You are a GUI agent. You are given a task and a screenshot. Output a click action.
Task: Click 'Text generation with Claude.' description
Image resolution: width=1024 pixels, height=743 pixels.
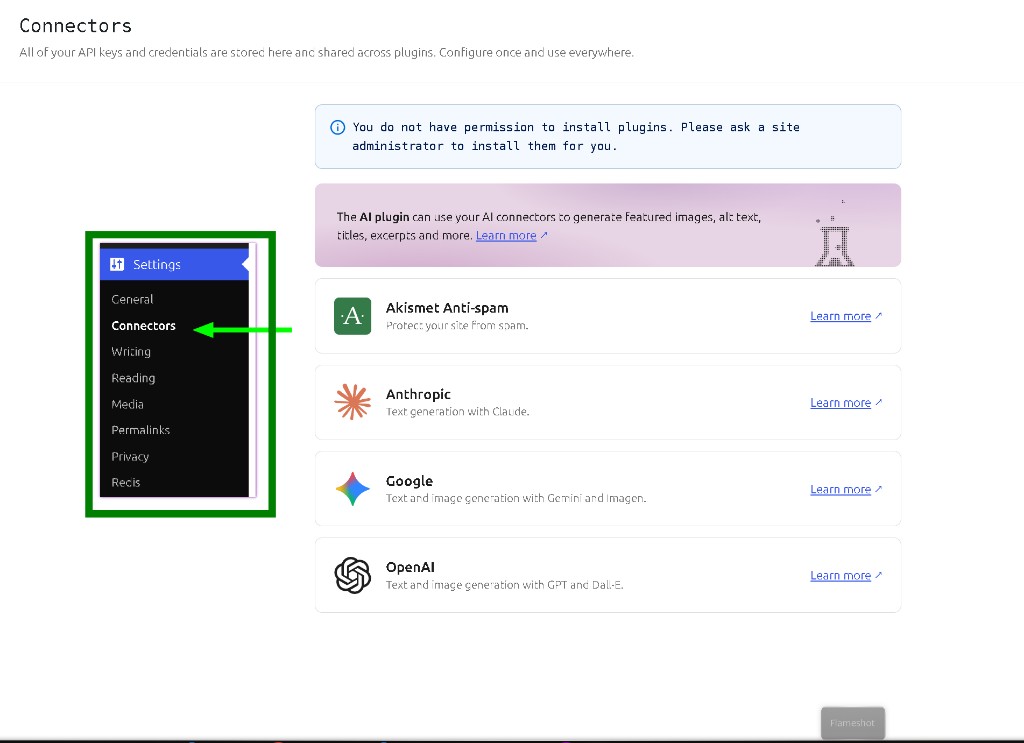click(x=457, y=411)
